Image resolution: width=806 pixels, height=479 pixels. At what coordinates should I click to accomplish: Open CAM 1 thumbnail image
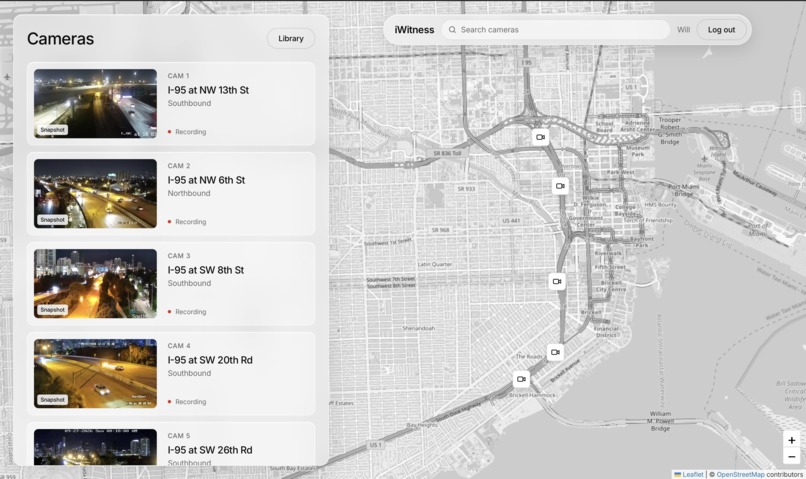(96, 104)
